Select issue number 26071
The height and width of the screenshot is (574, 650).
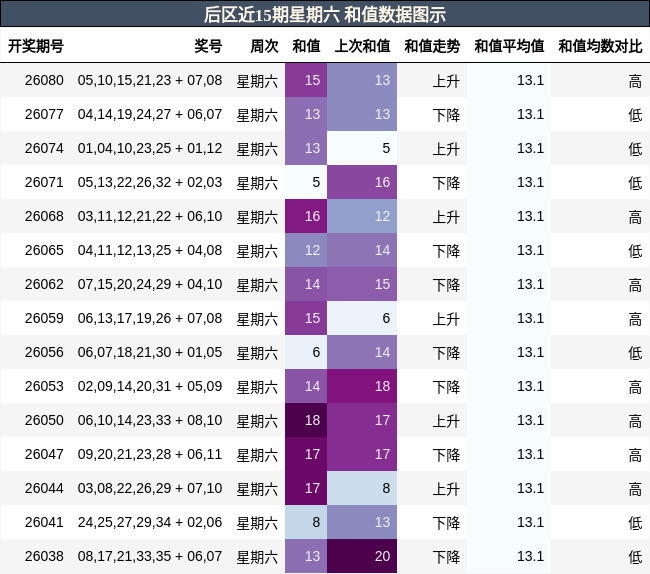[44, 182]
